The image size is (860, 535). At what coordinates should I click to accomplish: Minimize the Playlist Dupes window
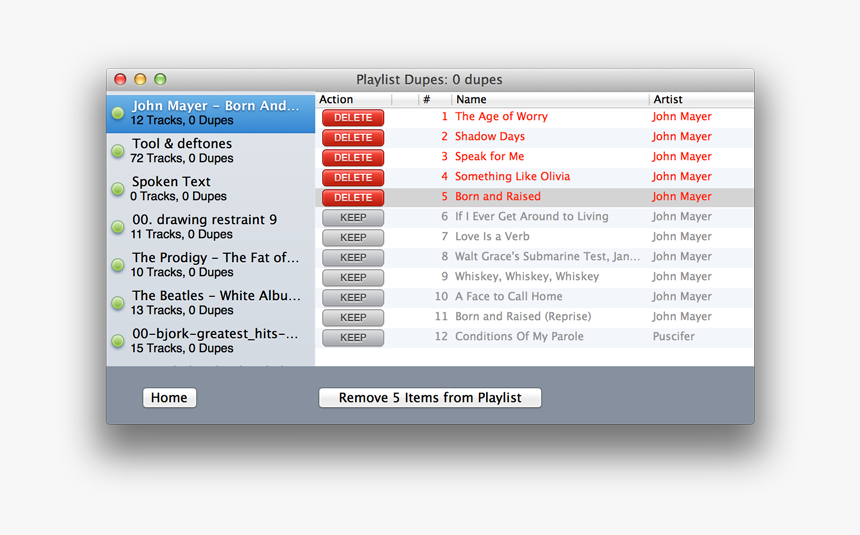pos(140,79)
